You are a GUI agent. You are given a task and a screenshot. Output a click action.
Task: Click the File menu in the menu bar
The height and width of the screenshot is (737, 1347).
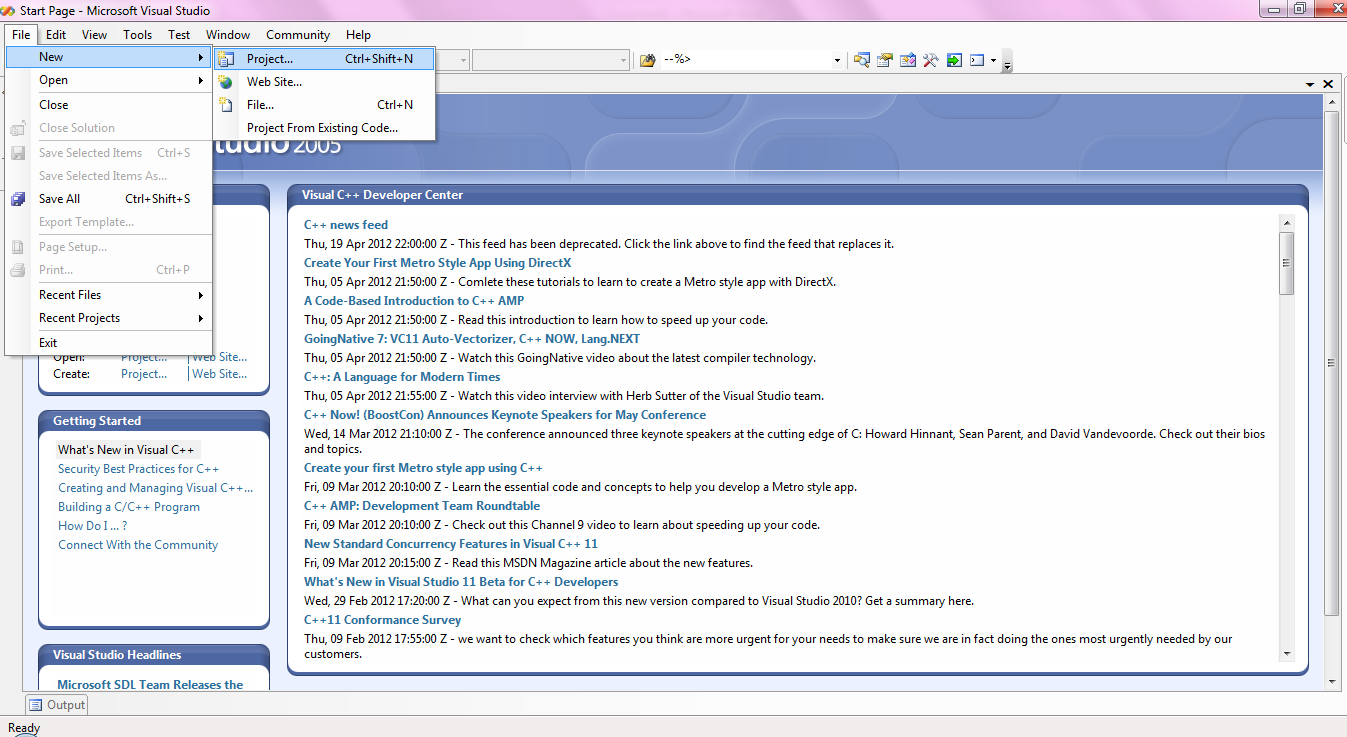21,34
